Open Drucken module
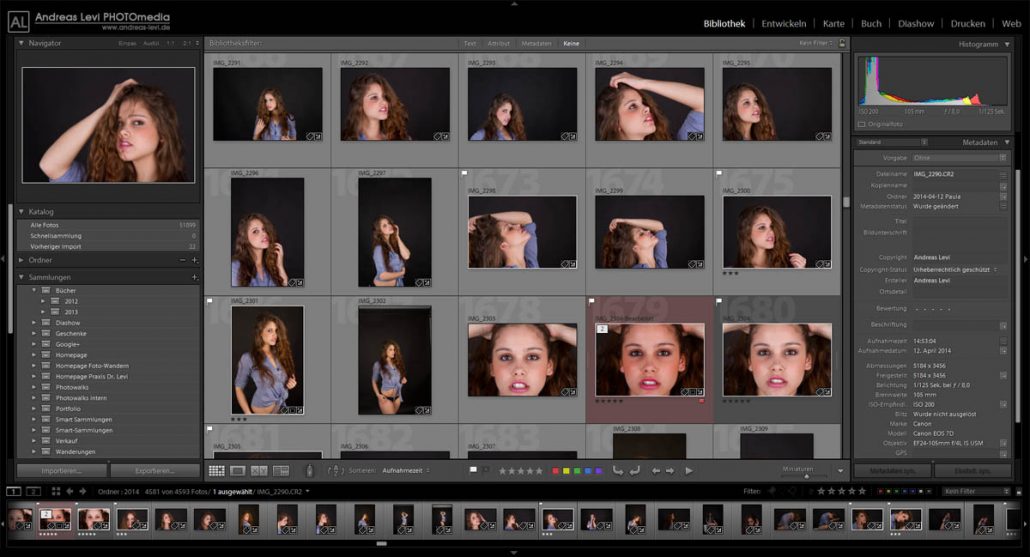The height and width of the screenshot is (557, 1030). click(x=968, y=24)
